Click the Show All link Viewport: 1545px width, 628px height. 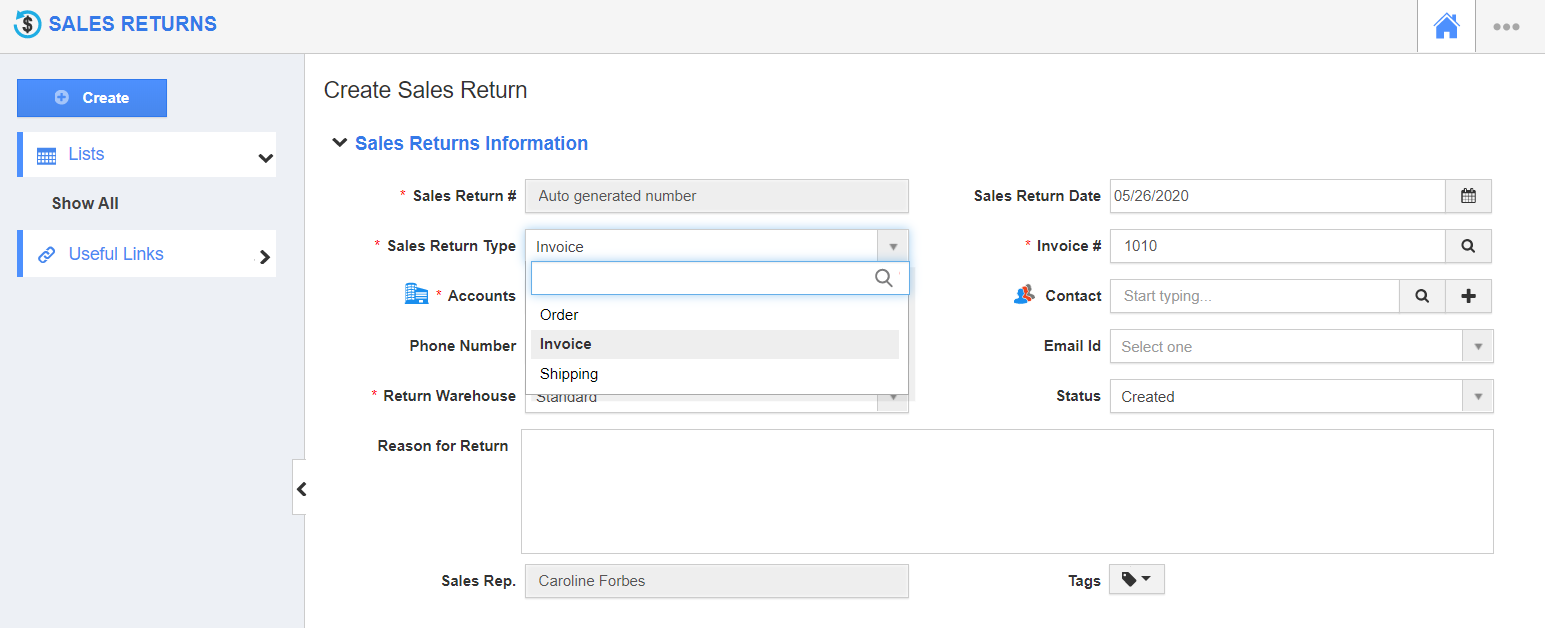tap(85, 203)
